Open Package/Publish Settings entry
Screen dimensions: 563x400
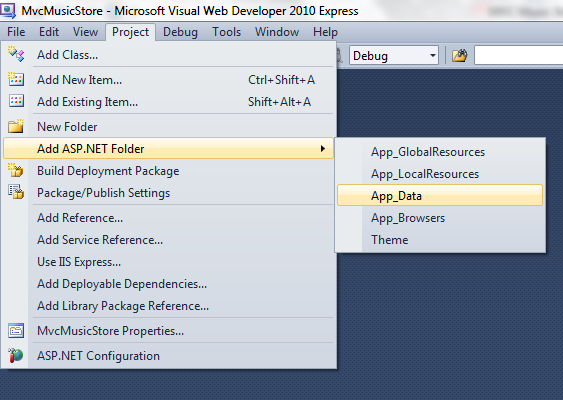(x=168, y=192)
